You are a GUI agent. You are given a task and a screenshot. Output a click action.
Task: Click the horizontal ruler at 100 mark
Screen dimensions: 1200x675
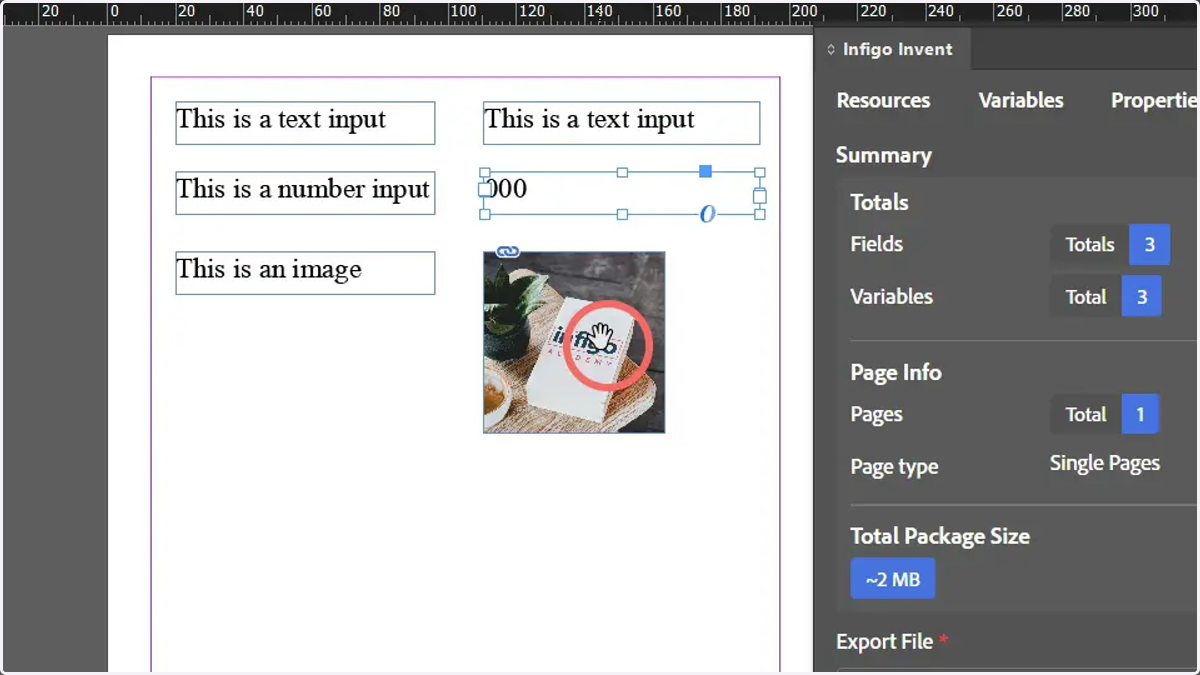click(463, 12)
